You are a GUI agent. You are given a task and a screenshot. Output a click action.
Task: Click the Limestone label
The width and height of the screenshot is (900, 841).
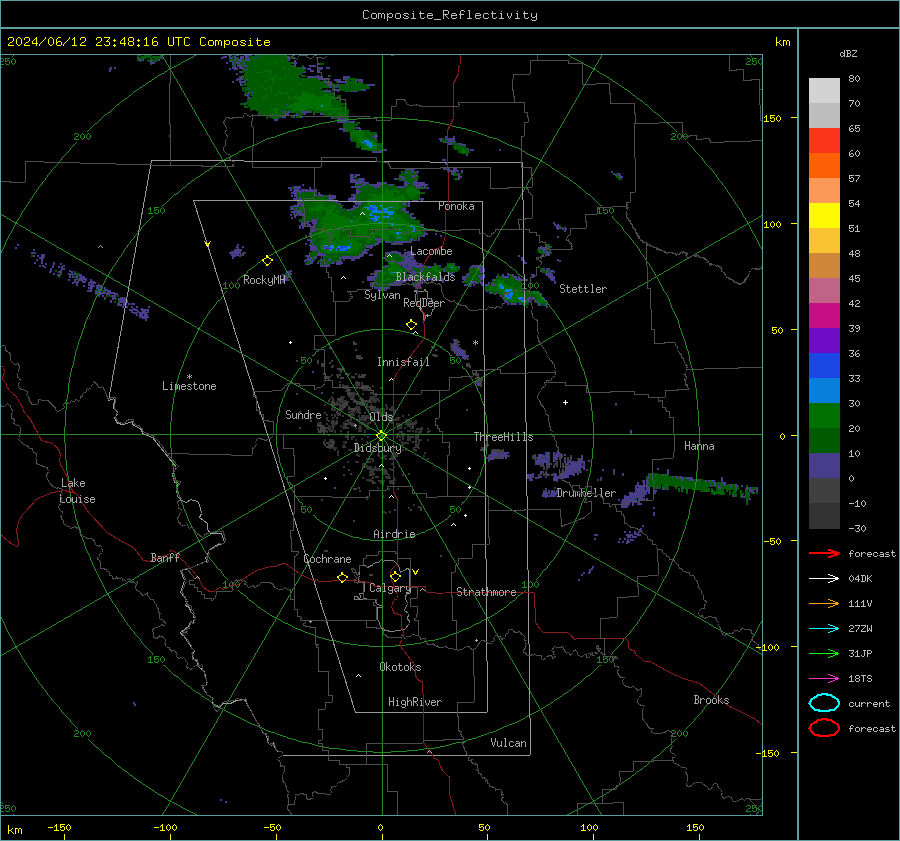189,386
